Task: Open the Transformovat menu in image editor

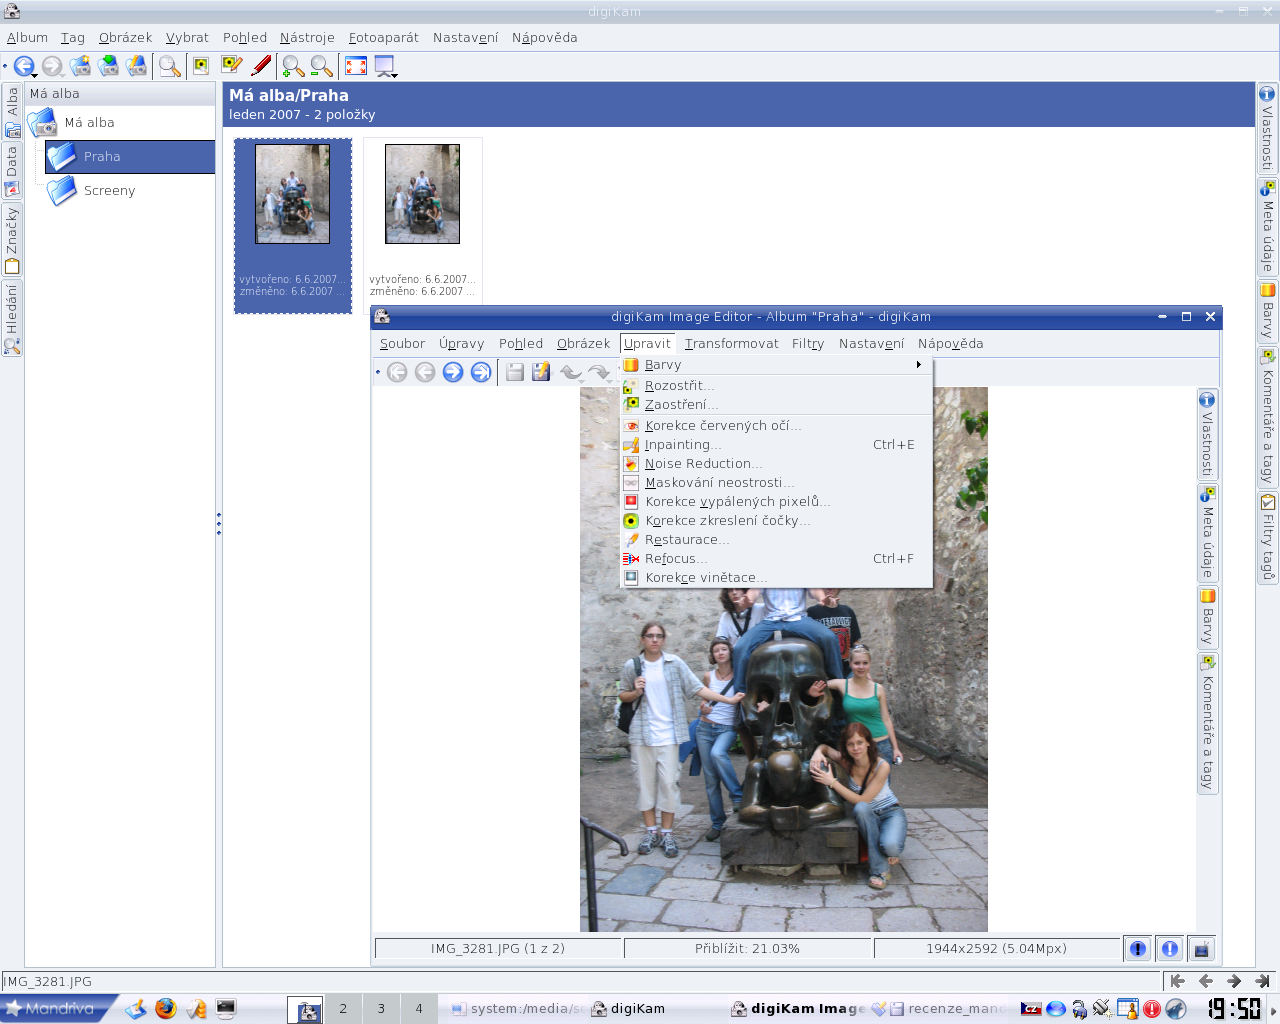Action: tap(731, 343)
